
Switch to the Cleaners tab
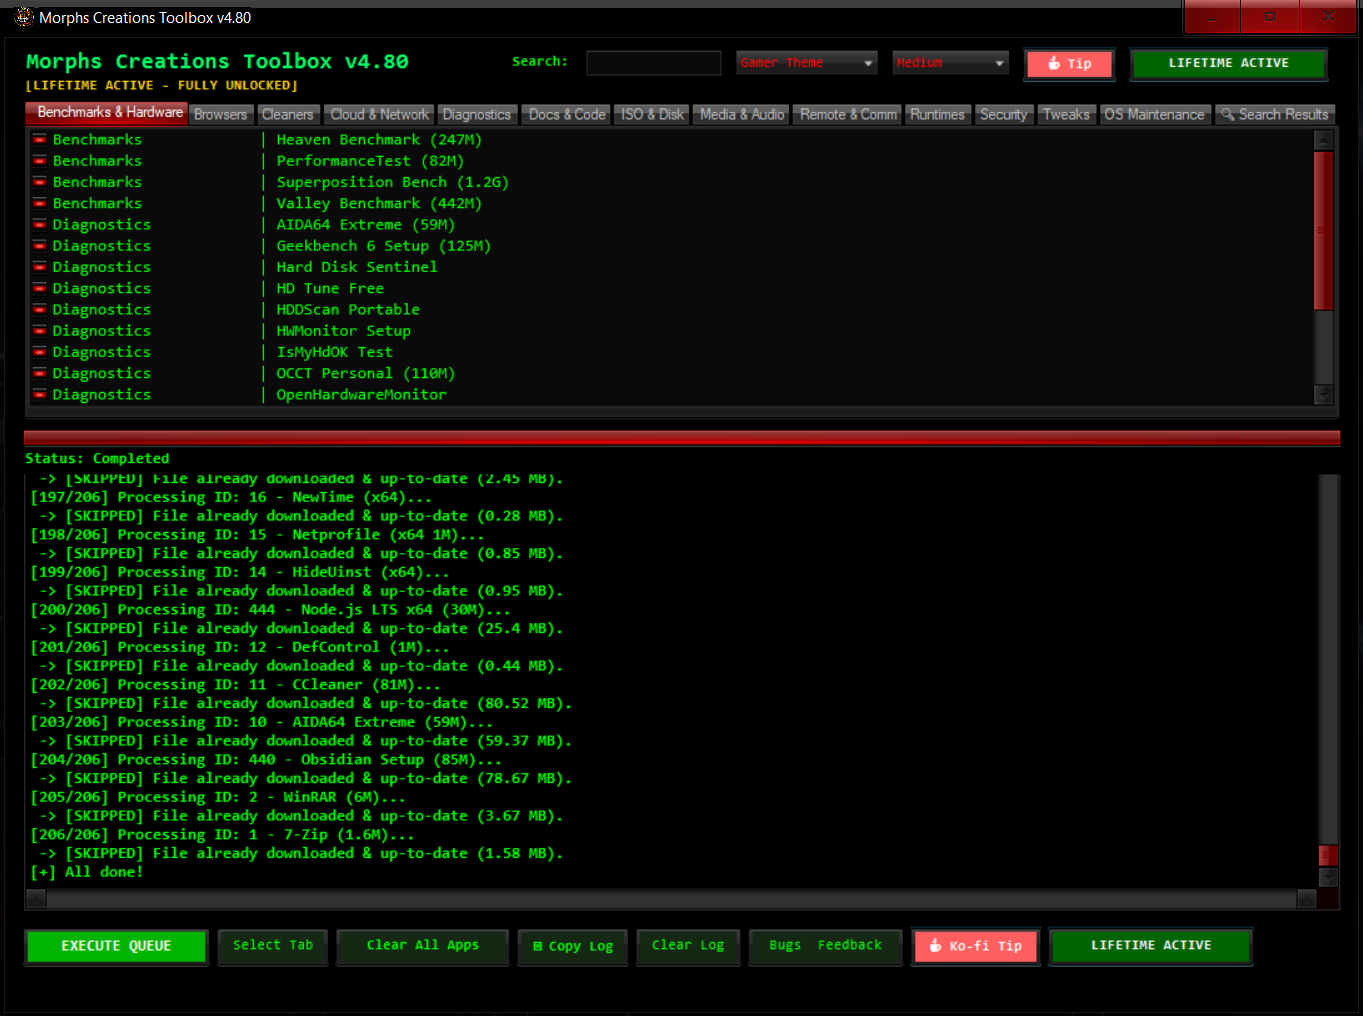[288, 115]
